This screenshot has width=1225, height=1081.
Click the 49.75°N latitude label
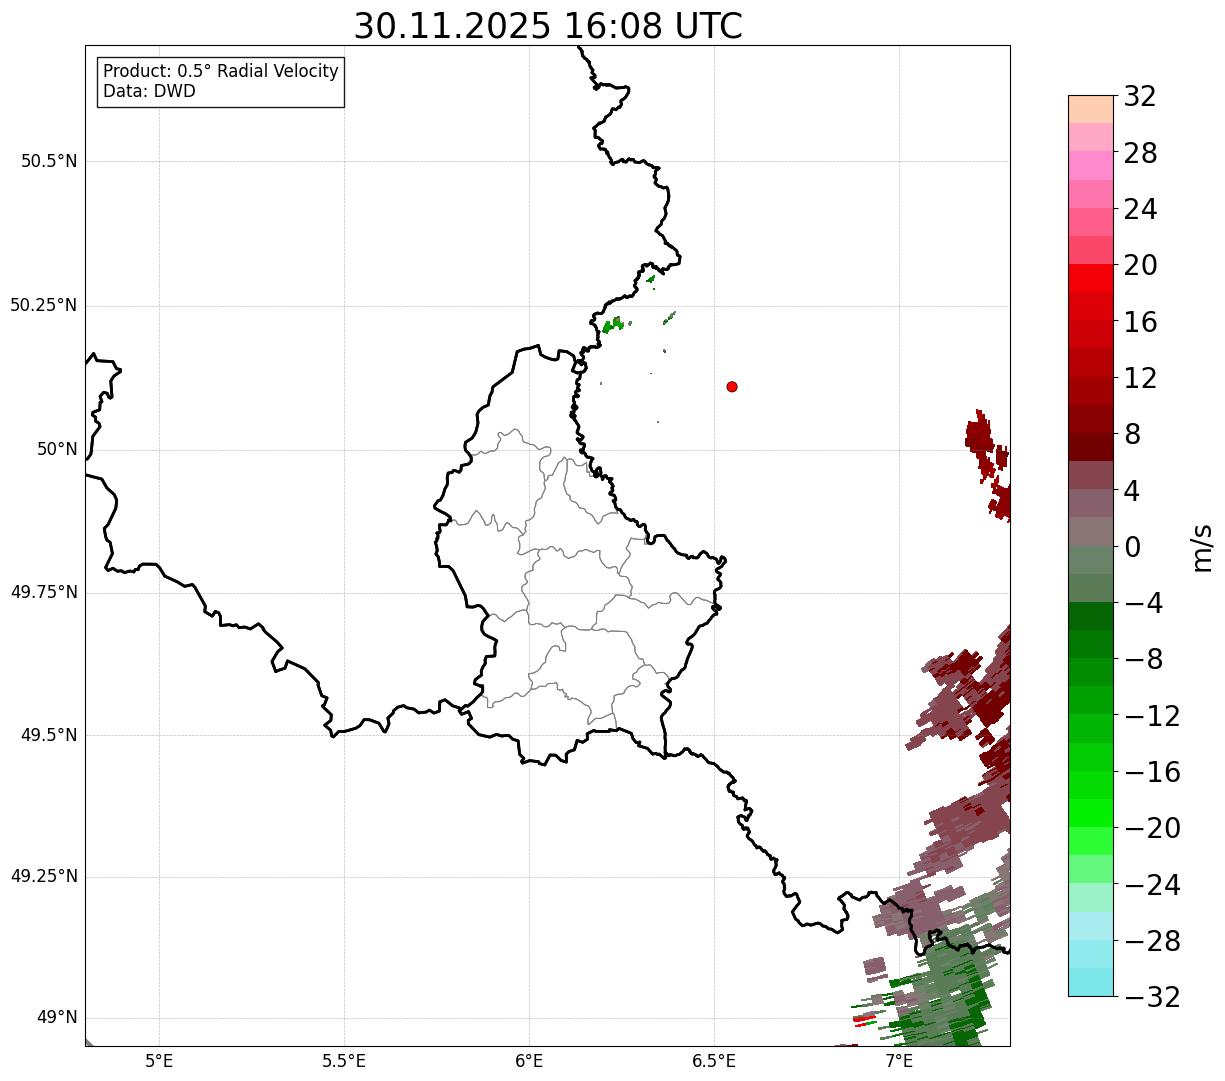pos(44,592)
